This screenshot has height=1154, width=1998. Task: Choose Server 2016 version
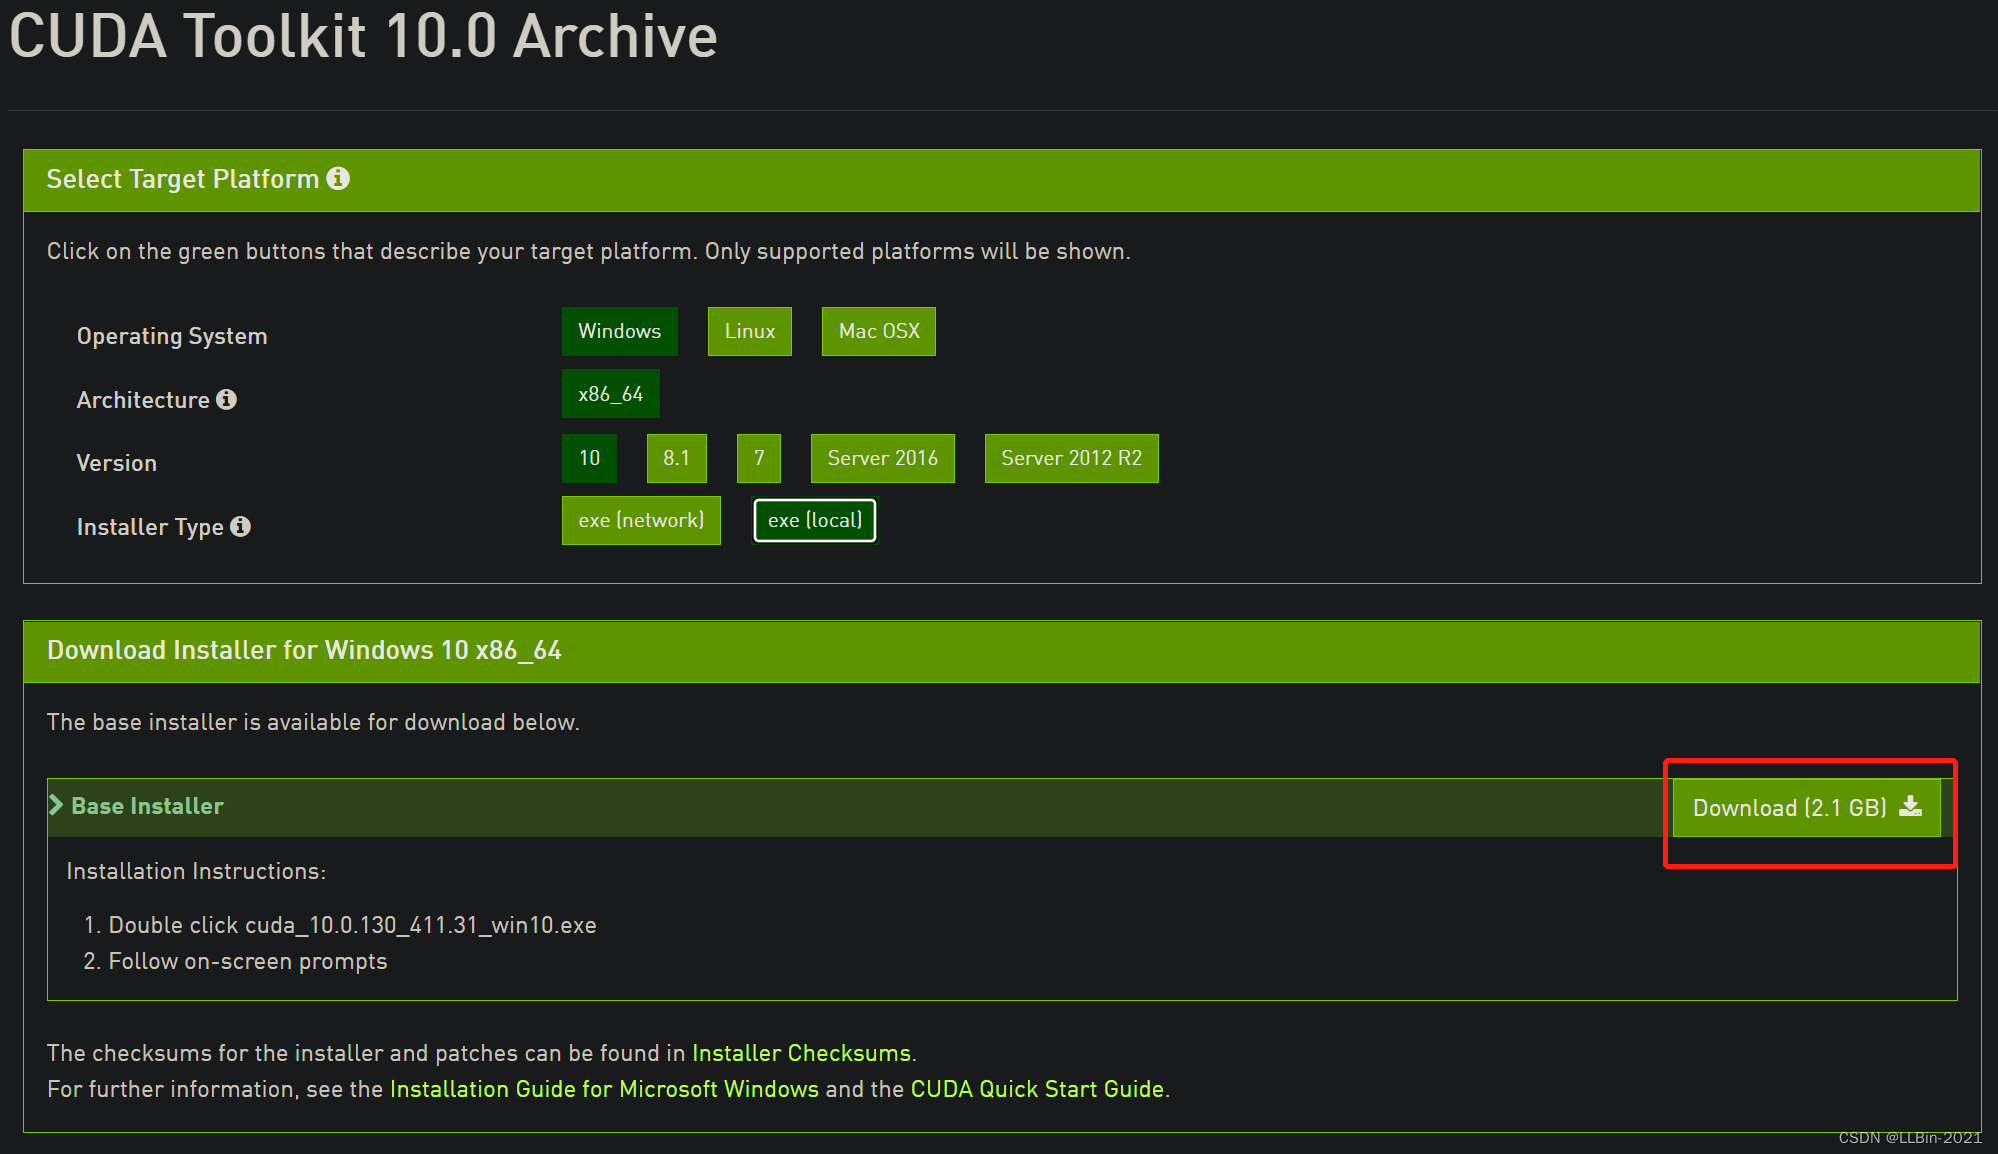coord(883,458)
